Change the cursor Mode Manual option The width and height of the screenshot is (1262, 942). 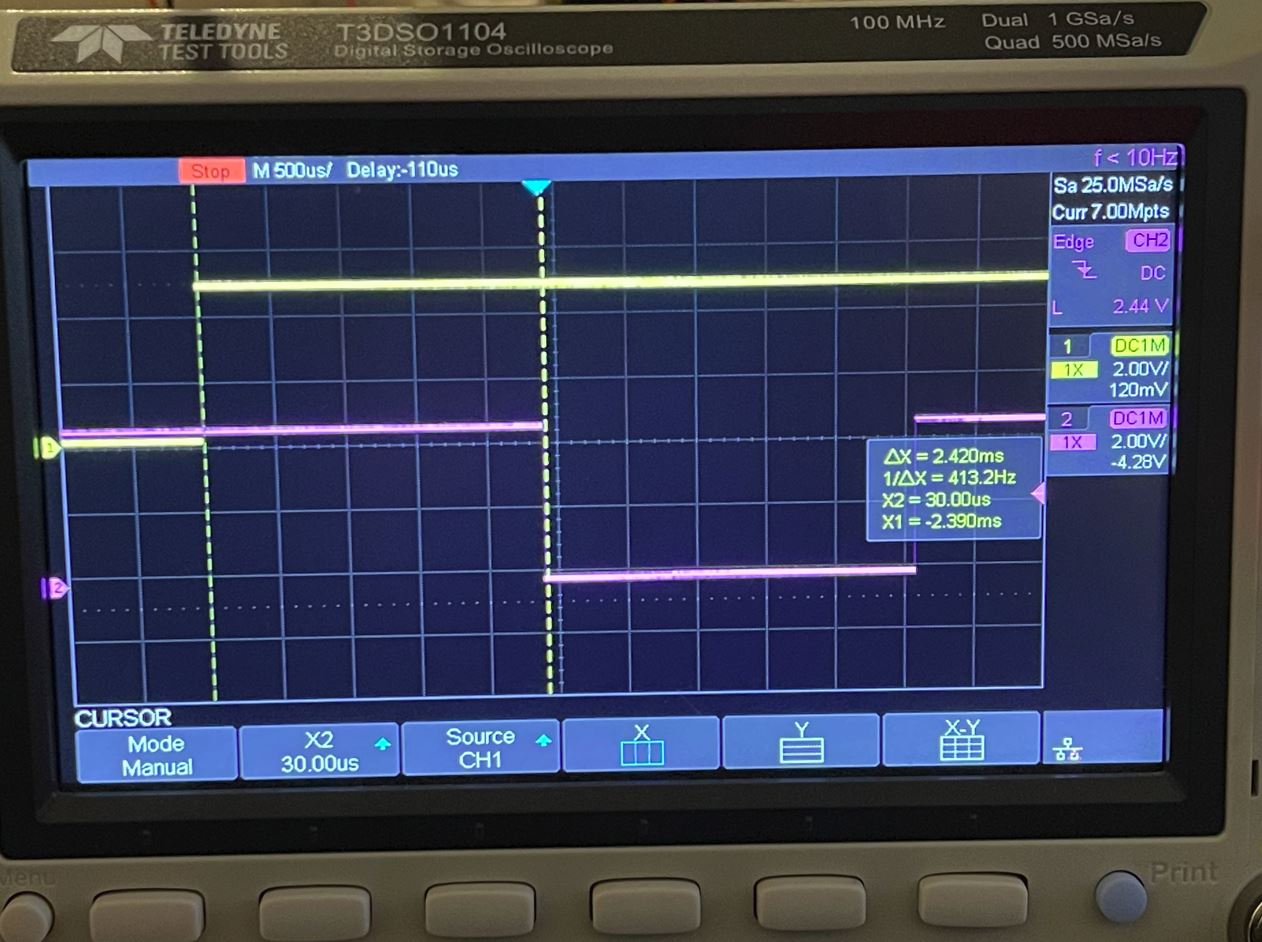click(156, 755)
